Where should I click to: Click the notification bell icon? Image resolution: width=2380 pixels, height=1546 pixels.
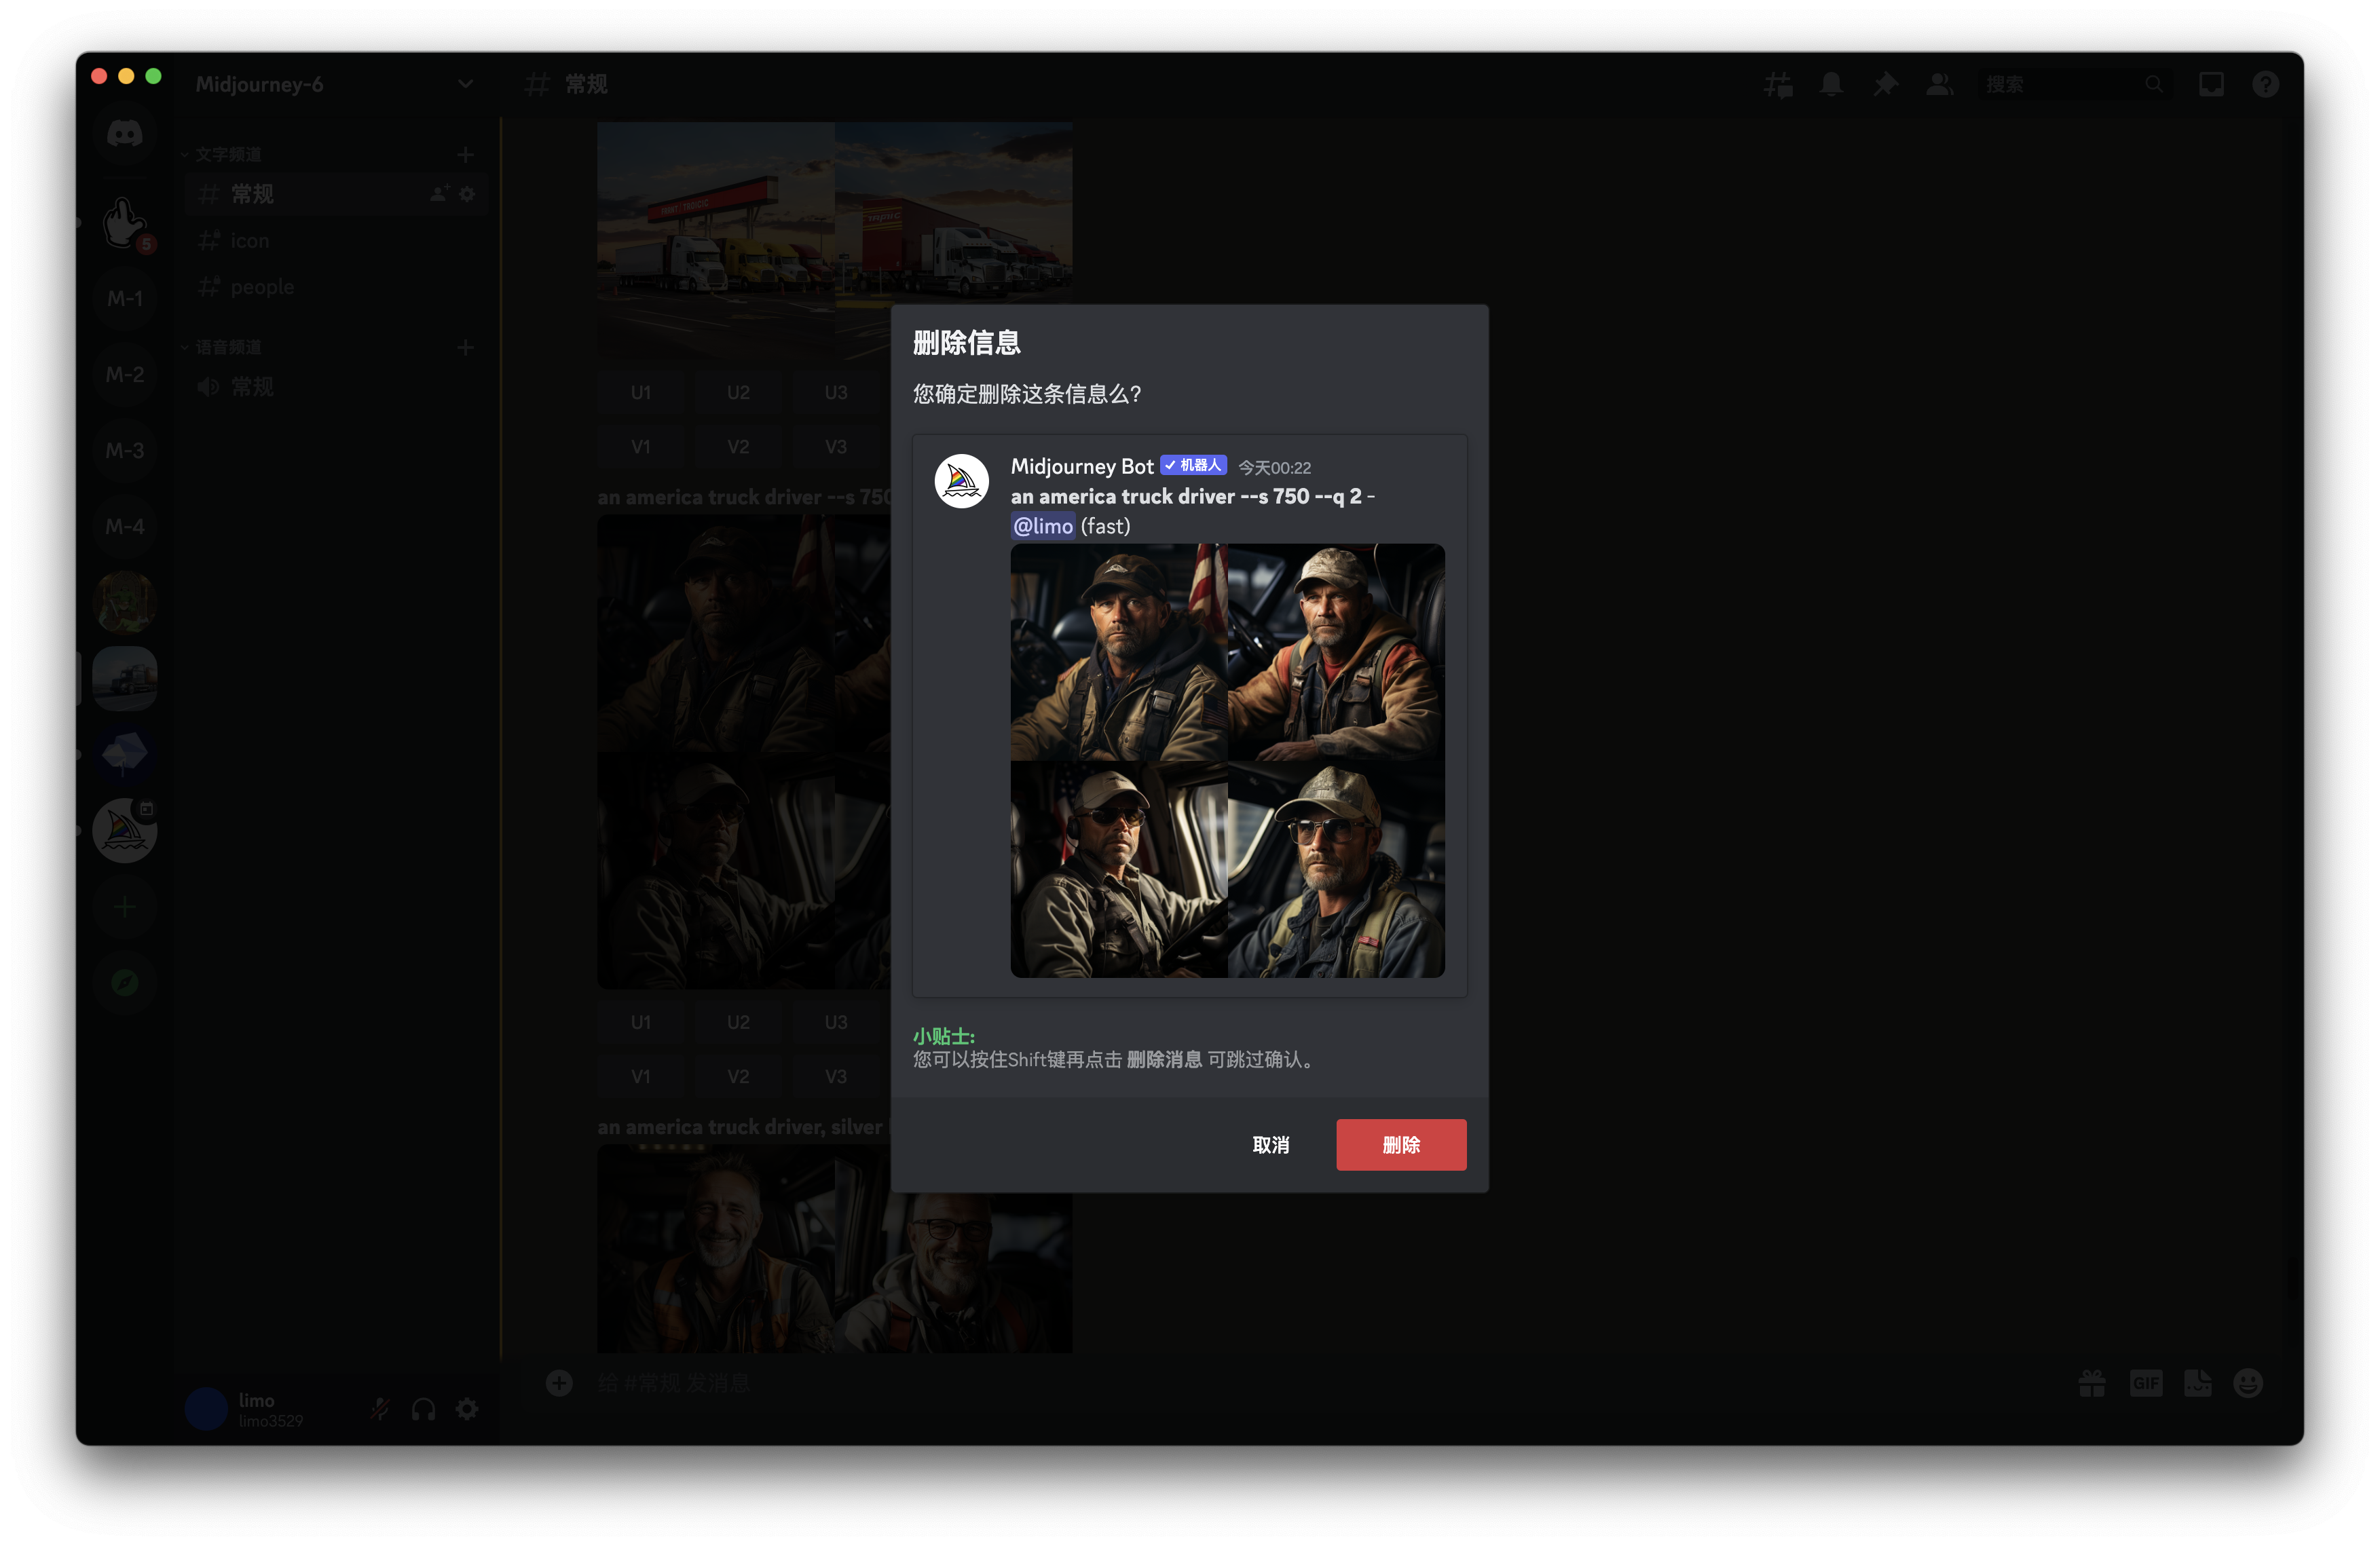tap(1831, 85)
